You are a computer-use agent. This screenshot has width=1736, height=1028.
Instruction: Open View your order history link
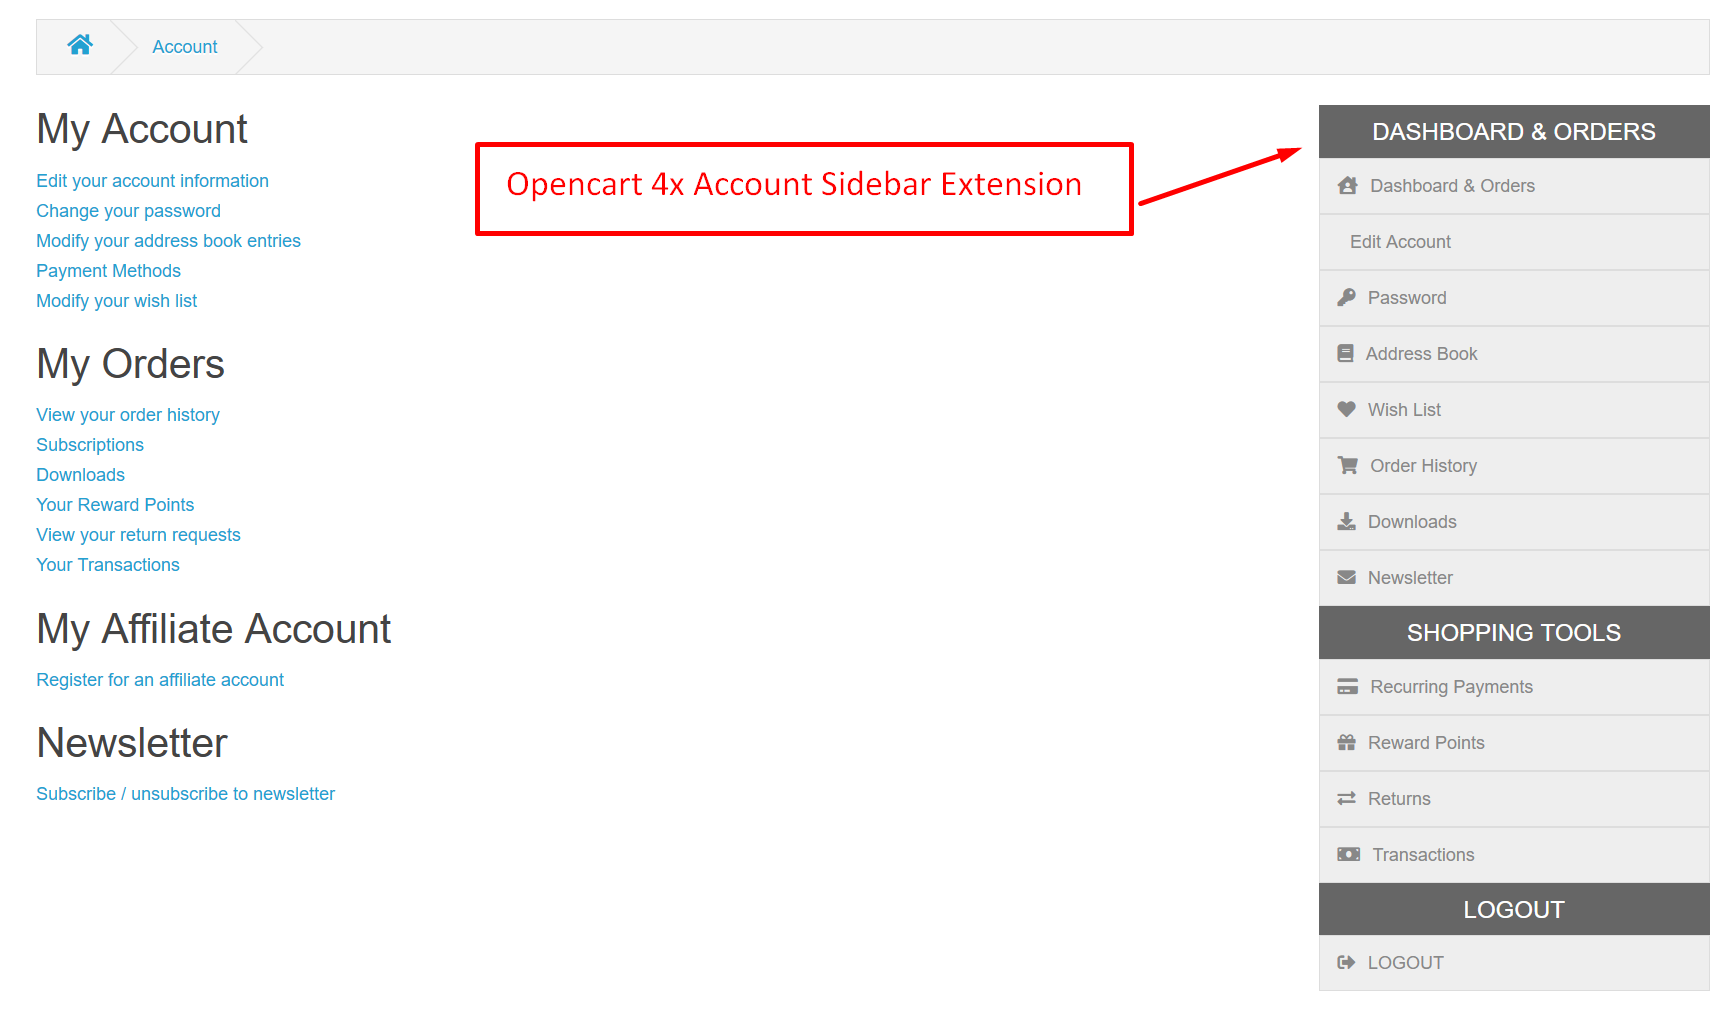pos(128,415)
